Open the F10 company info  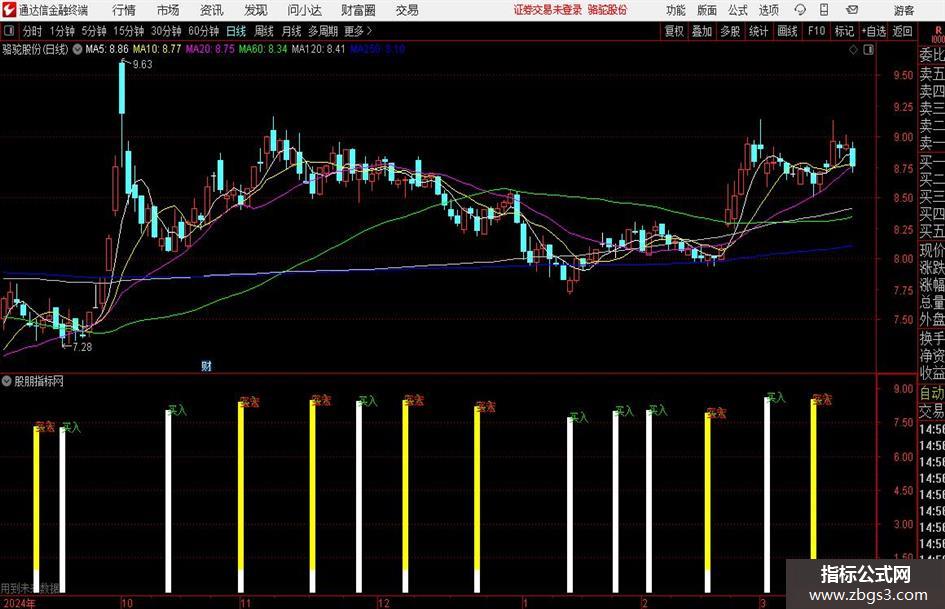tap(816, 31)
